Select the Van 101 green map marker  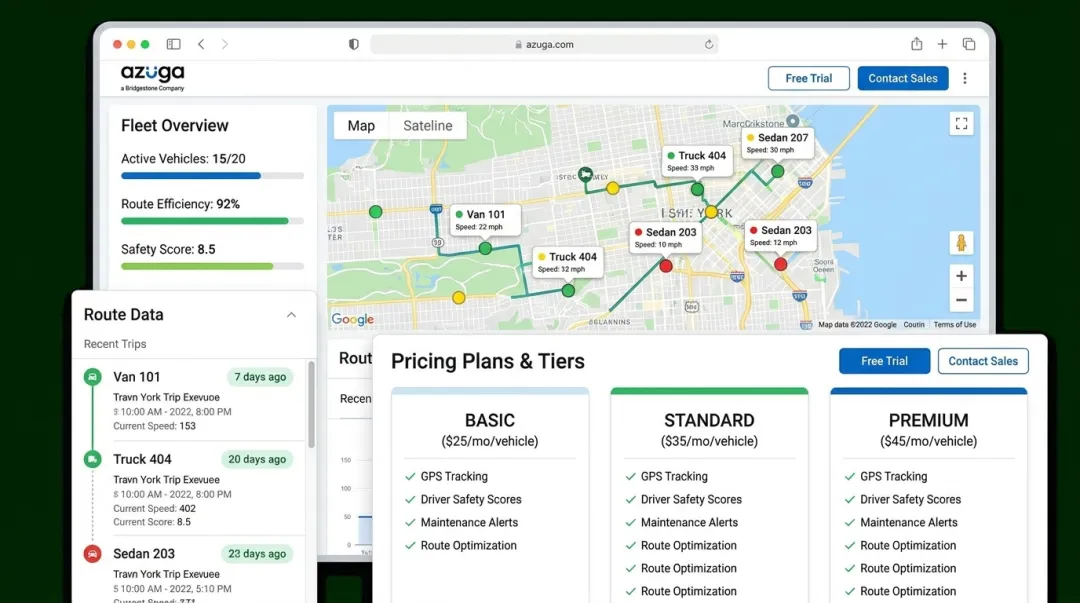click(x=486, y=248)
